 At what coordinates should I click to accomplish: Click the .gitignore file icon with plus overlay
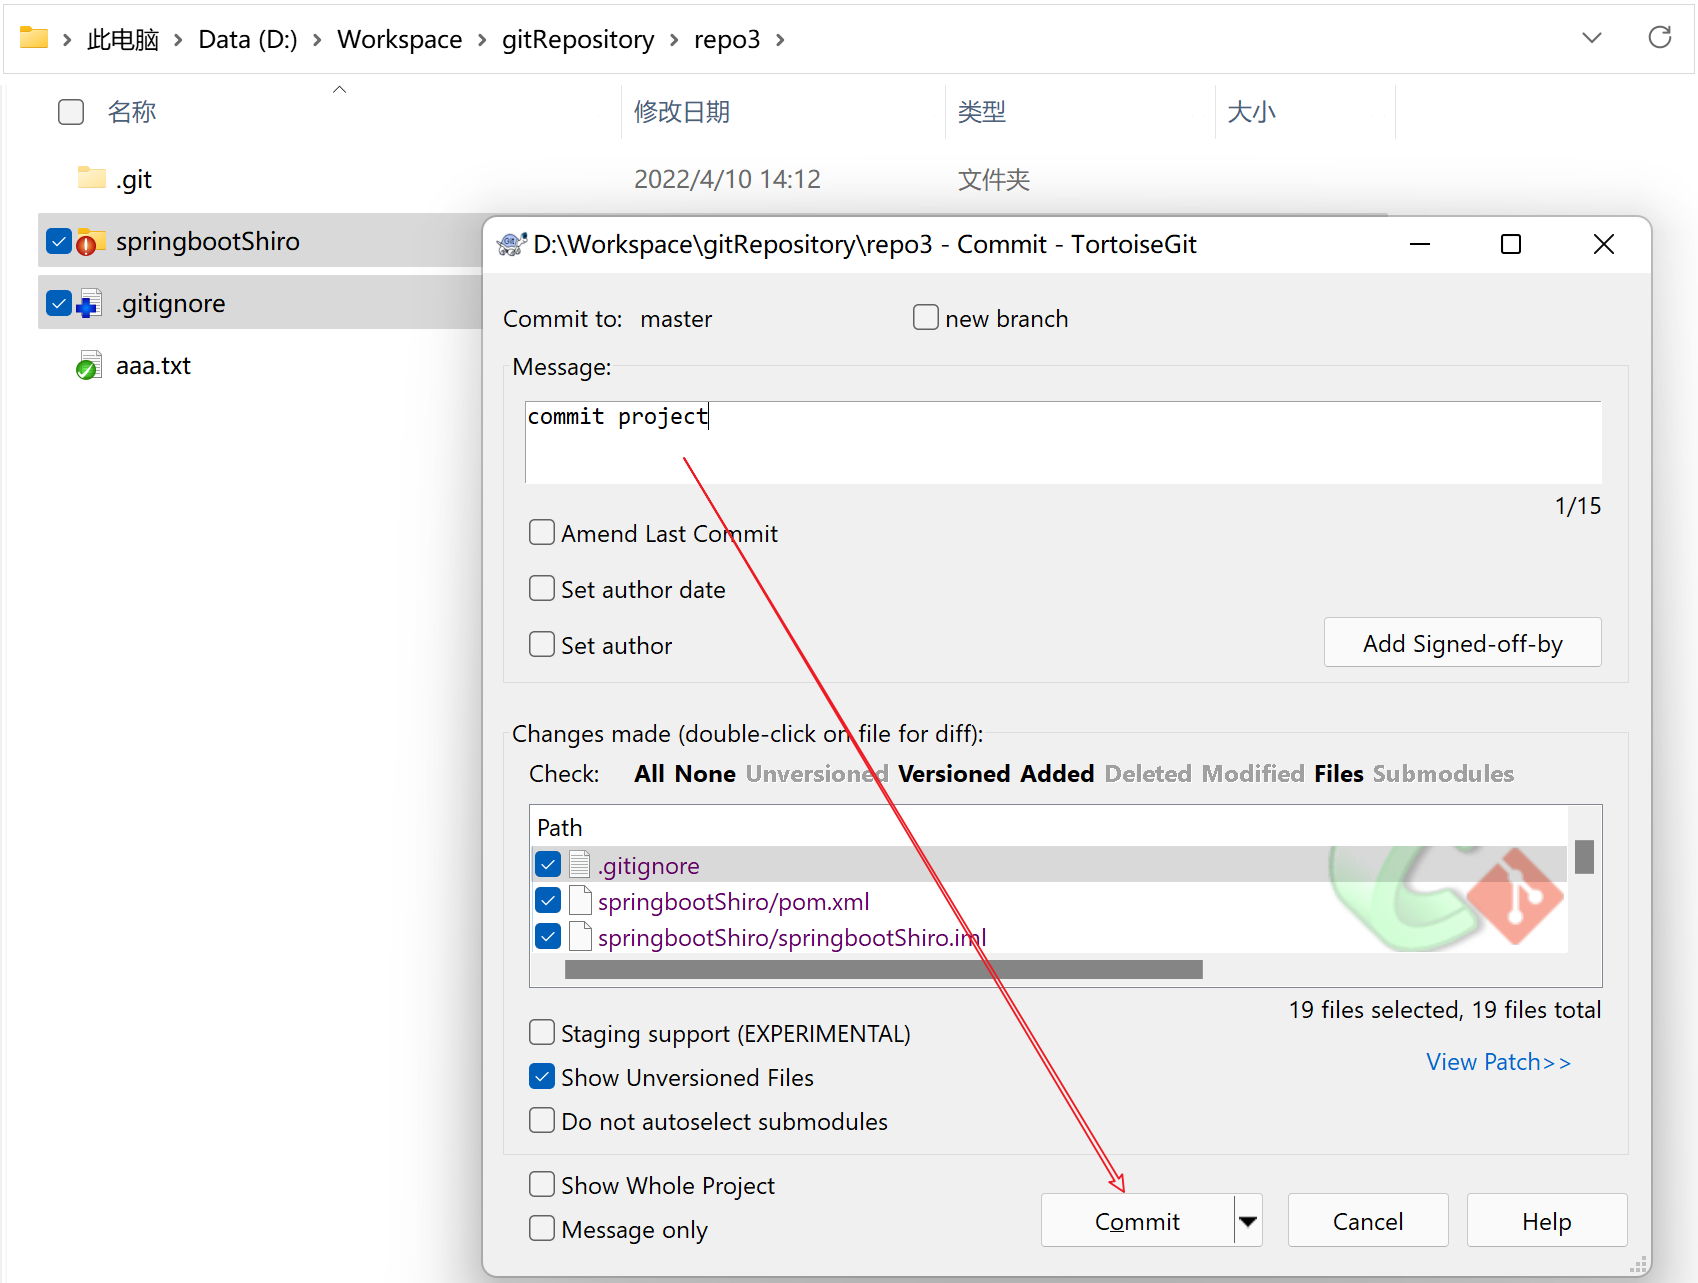[90, 304]
